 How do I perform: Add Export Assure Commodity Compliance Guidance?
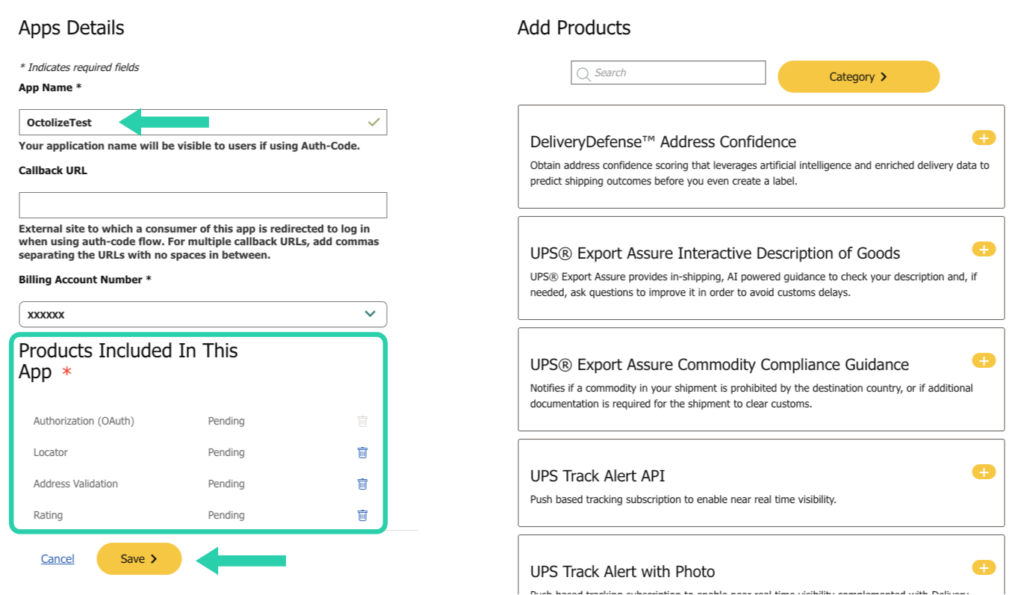click(983, 360)
